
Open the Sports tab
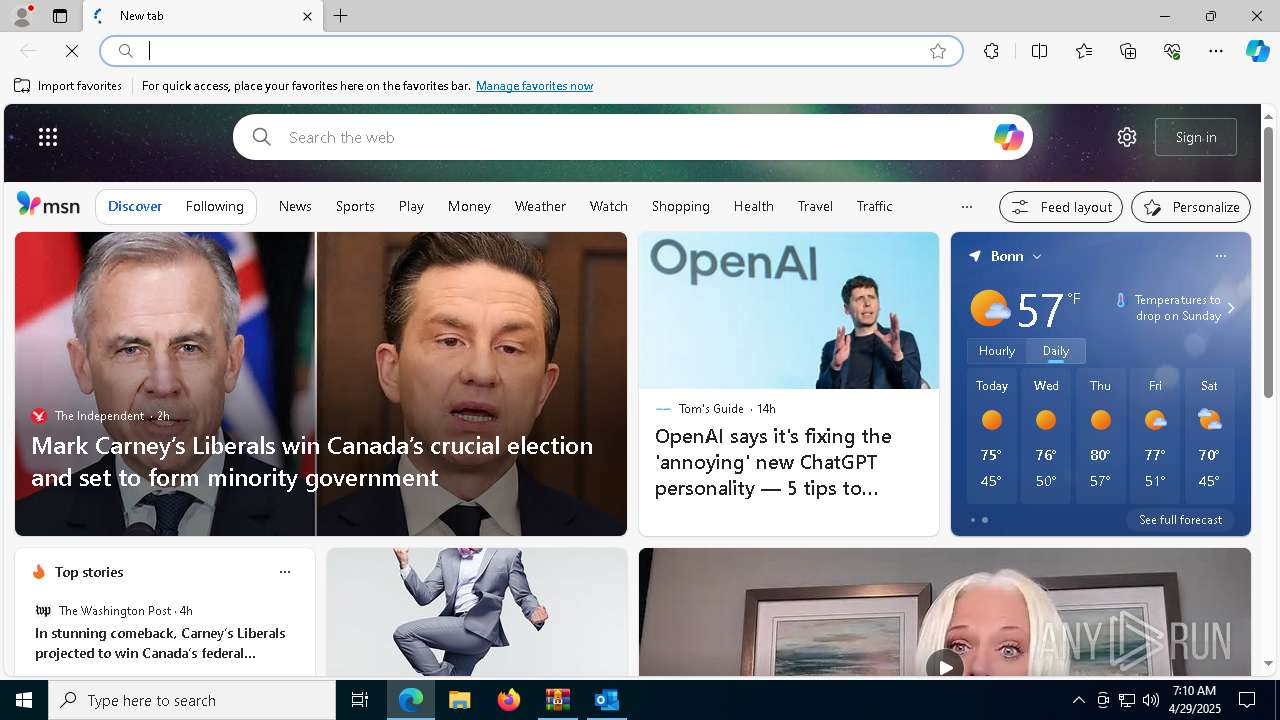355,206
